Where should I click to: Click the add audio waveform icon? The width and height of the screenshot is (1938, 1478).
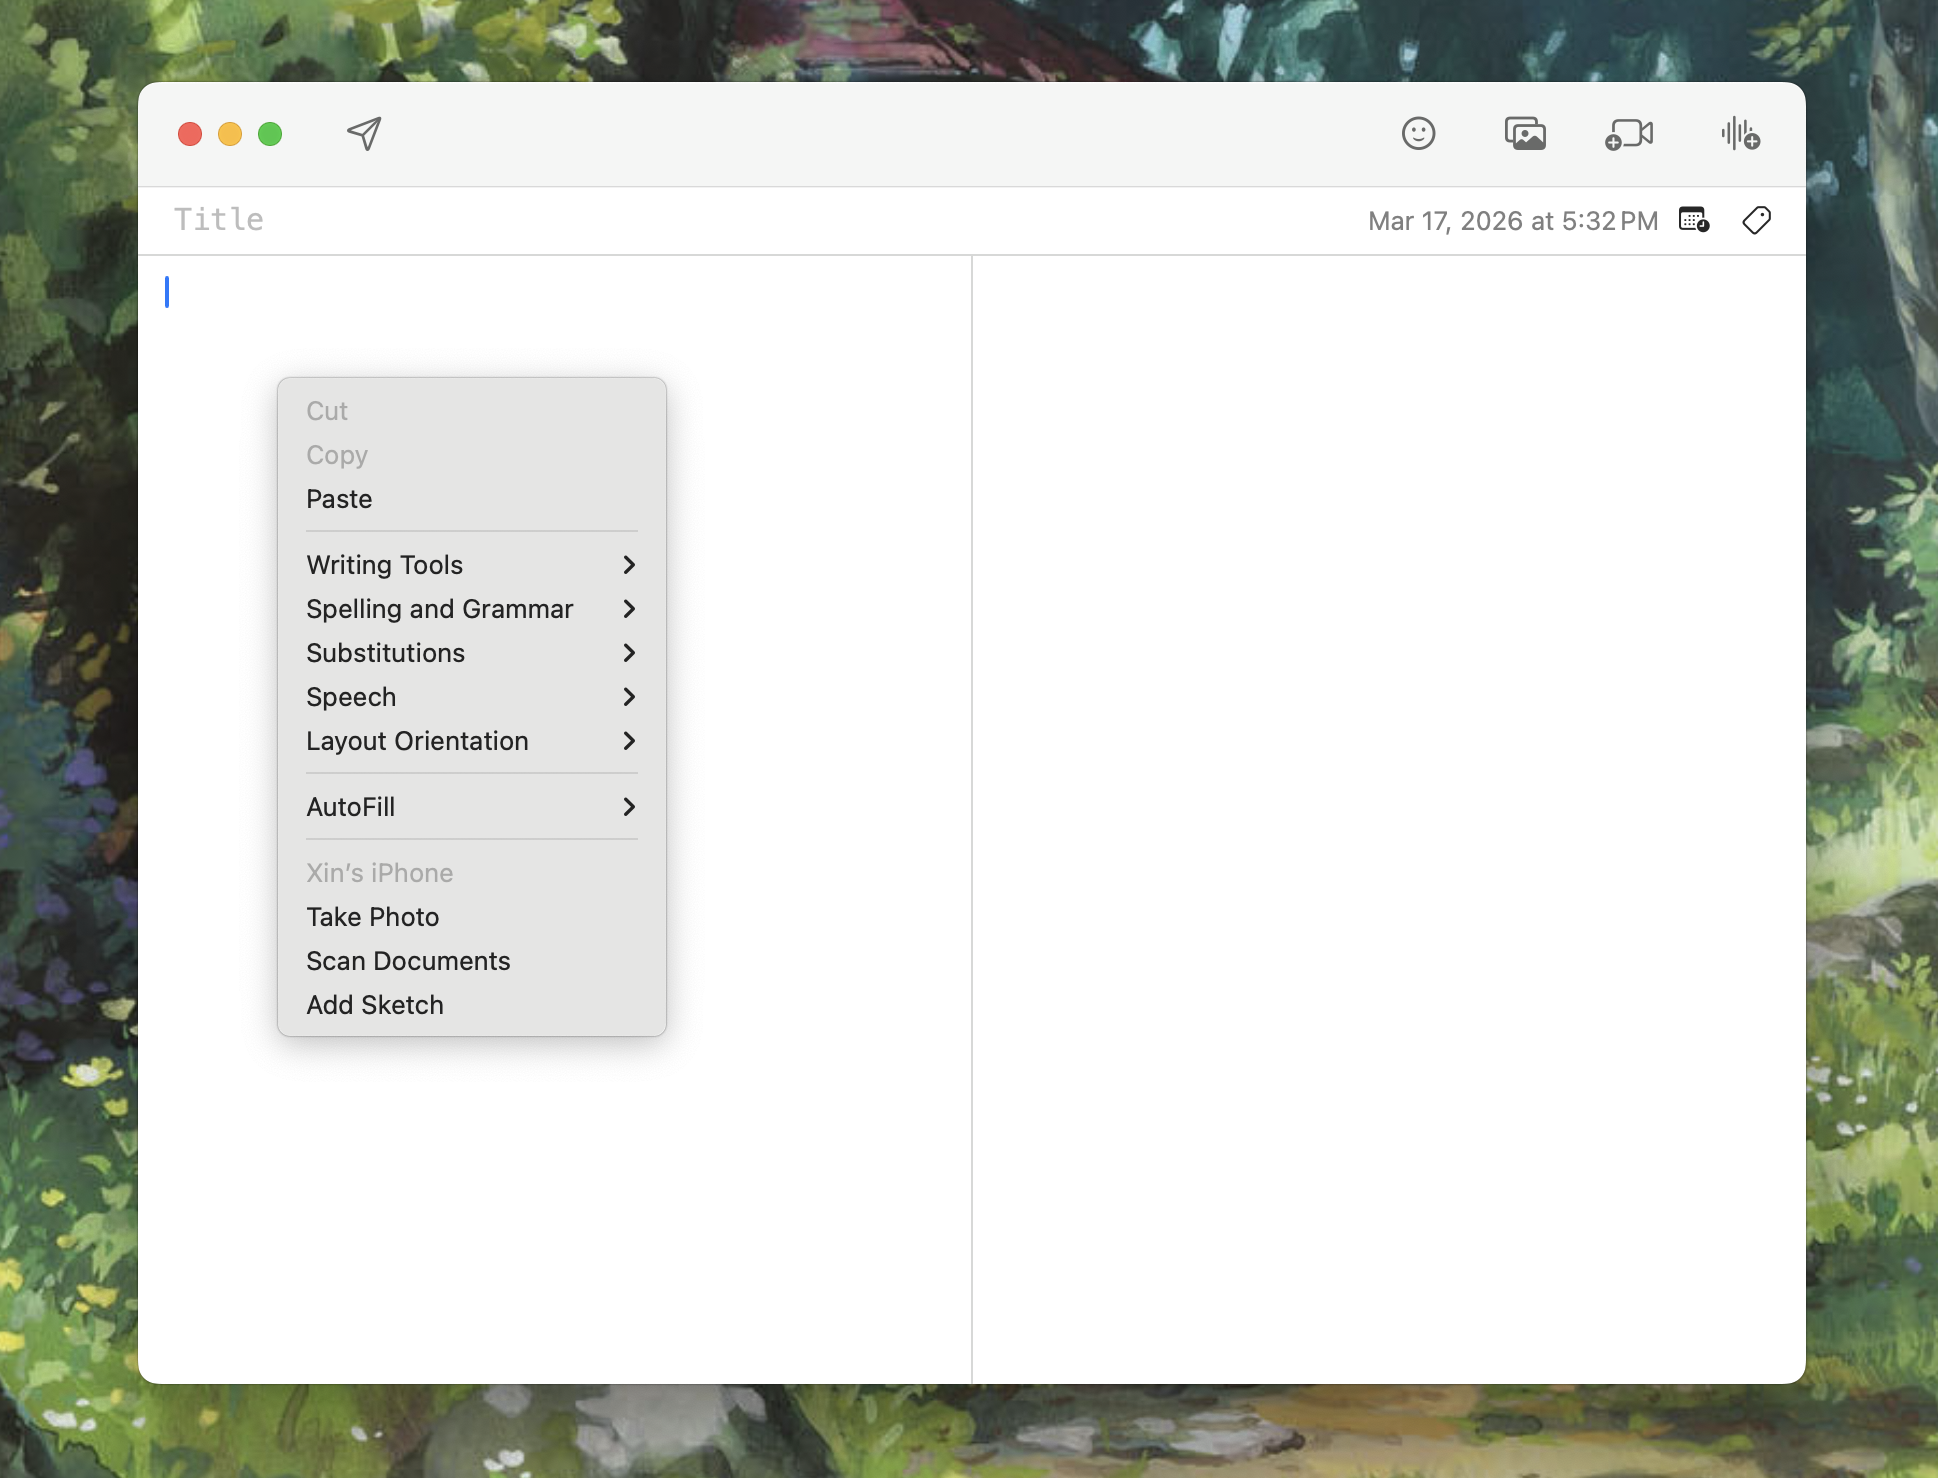tap(1740, 133)
